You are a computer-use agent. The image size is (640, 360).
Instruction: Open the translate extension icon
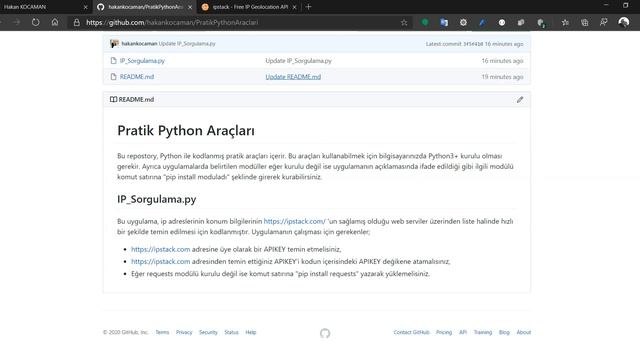(444, 22)
